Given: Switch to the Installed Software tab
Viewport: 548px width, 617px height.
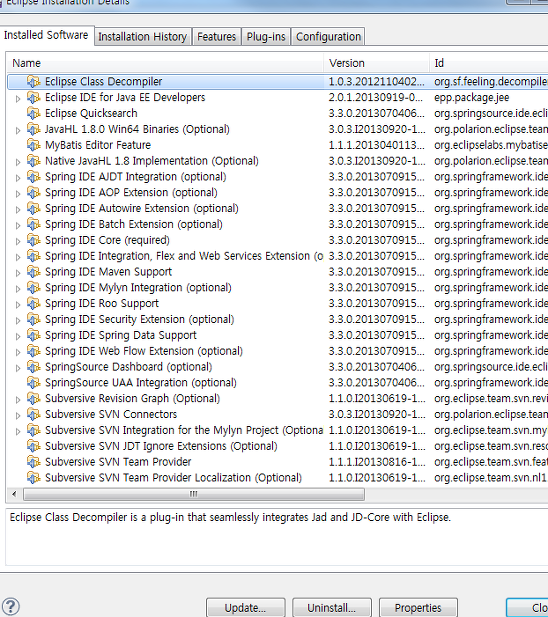Looking at the screenshot, I should (46, 35).
